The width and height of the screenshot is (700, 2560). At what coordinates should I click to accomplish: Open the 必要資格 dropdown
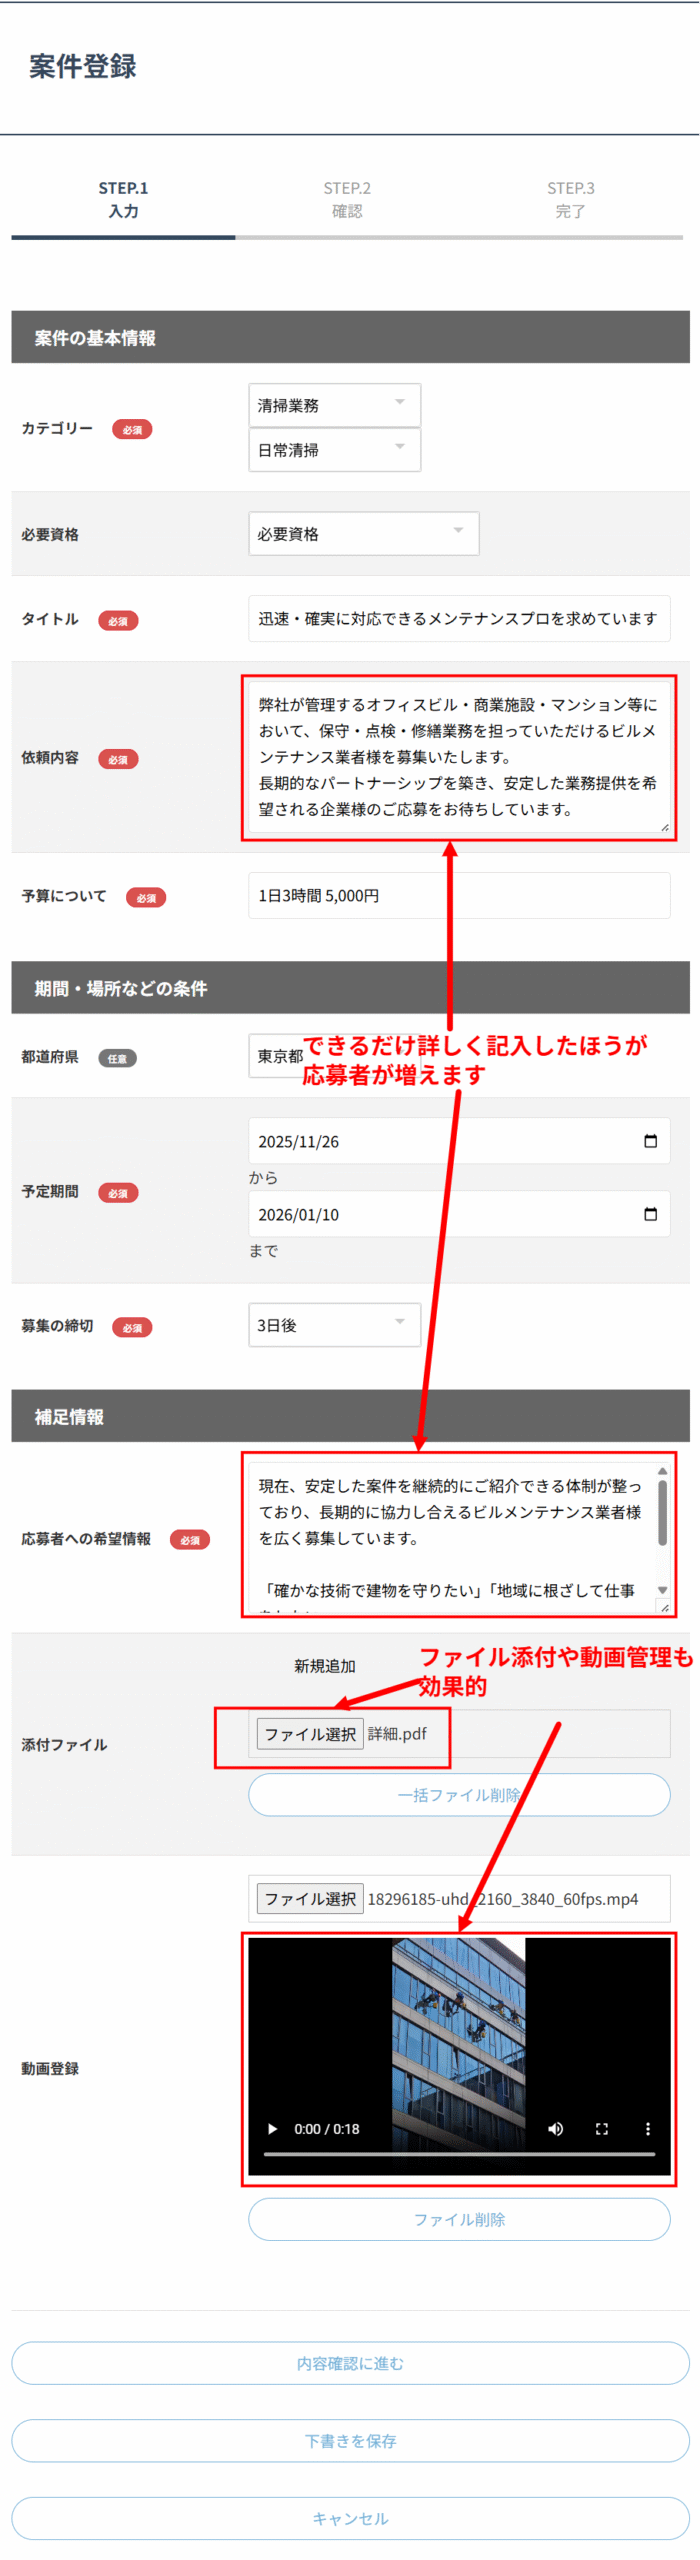point(363,534)
